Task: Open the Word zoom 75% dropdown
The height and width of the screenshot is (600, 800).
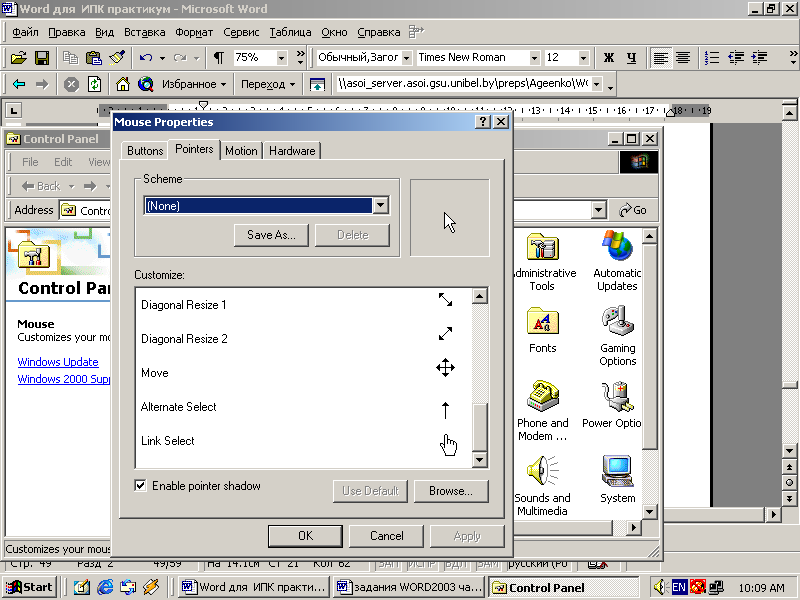Action: (x=281, y=58)
